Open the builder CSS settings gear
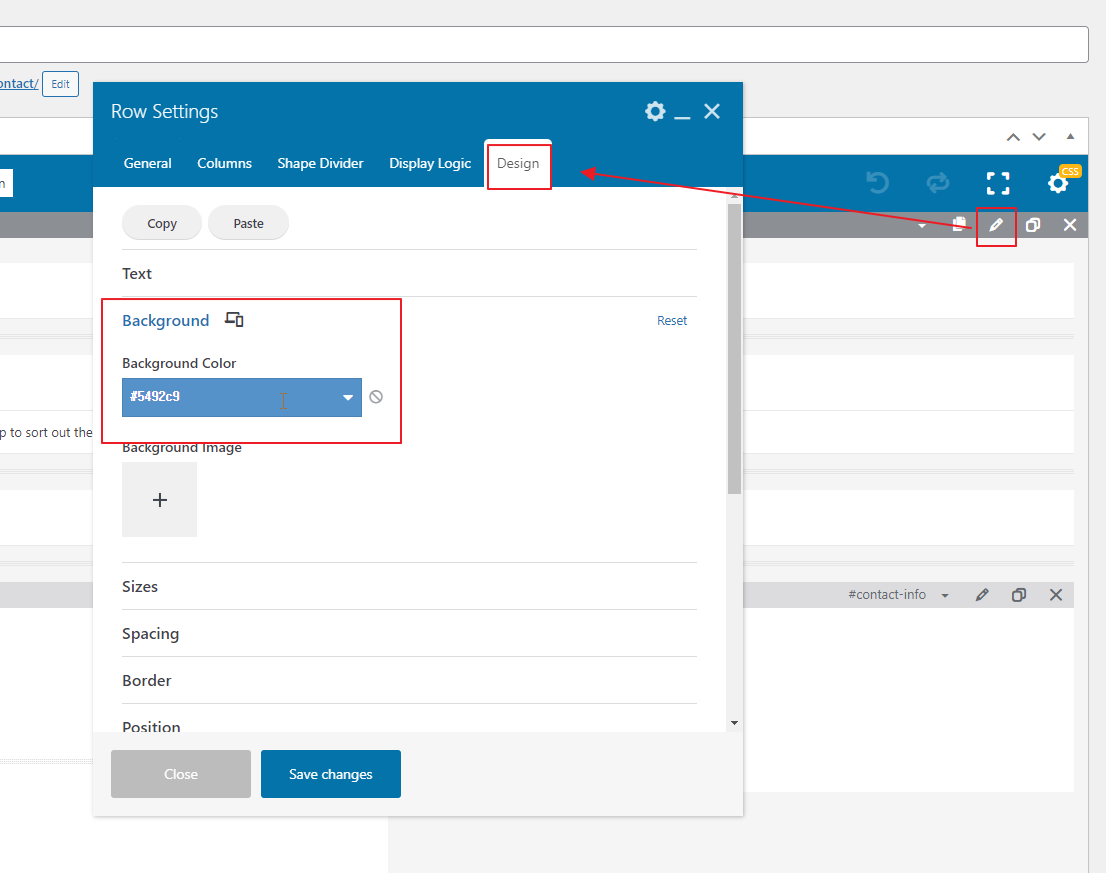The image size is (1106, 873). pos(1058,183)
